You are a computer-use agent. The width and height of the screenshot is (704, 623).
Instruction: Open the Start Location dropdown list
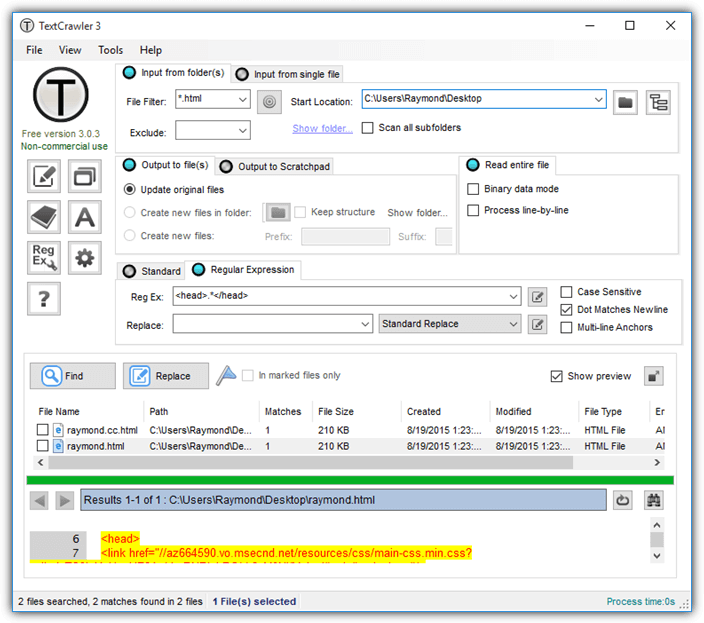pyautogui.click(x=598, y=99)
